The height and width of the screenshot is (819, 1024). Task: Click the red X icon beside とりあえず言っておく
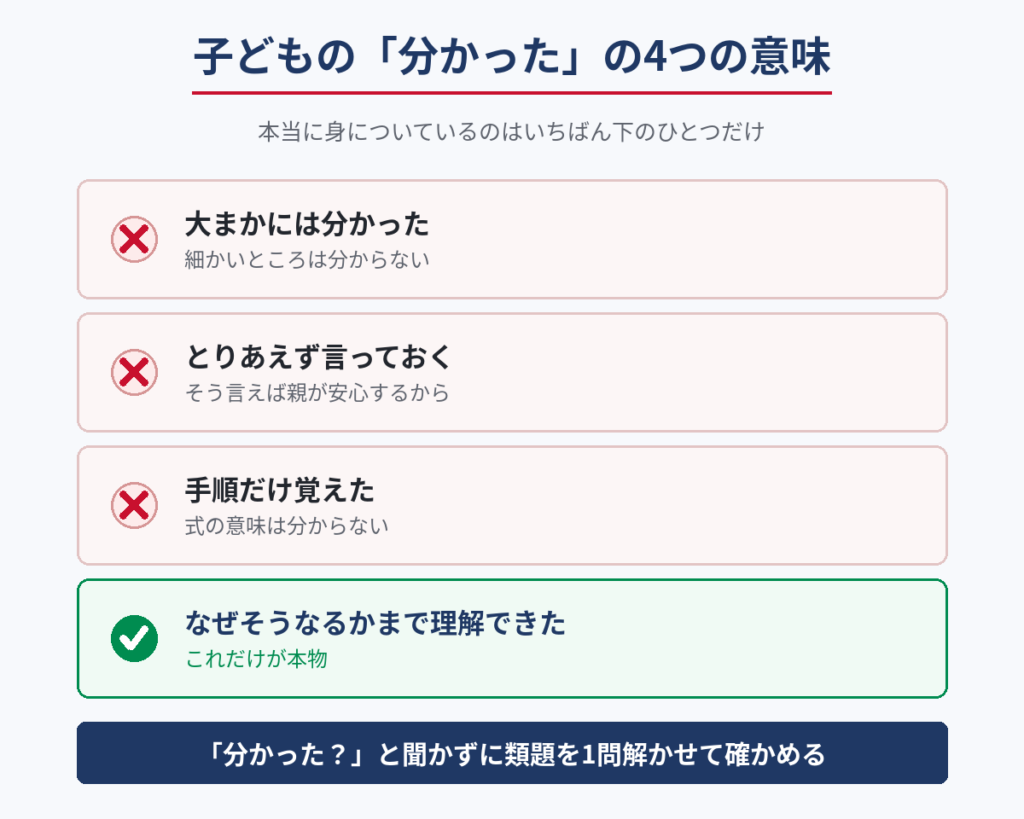134,372
